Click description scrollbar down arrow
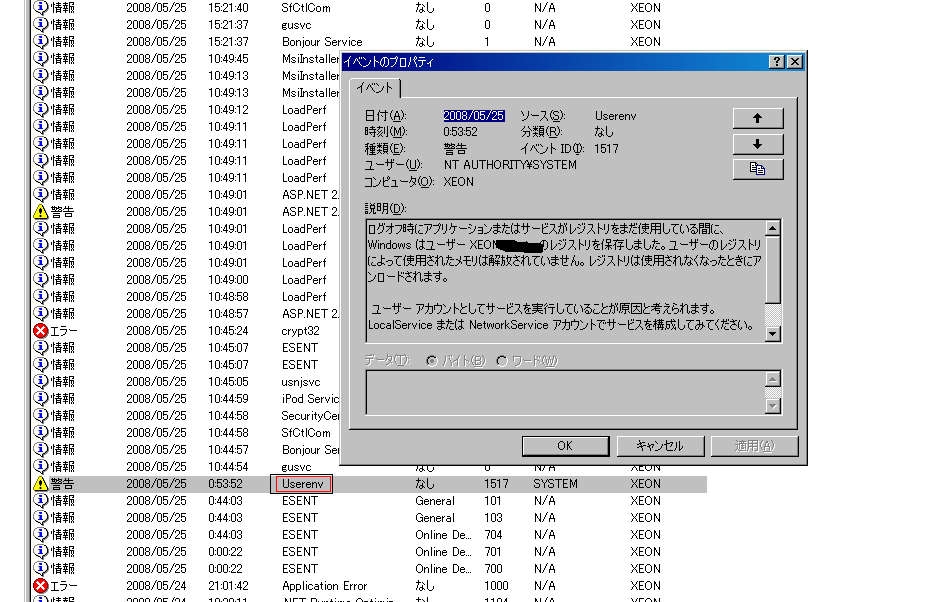 pyautogui.click(x=773, y=334)
